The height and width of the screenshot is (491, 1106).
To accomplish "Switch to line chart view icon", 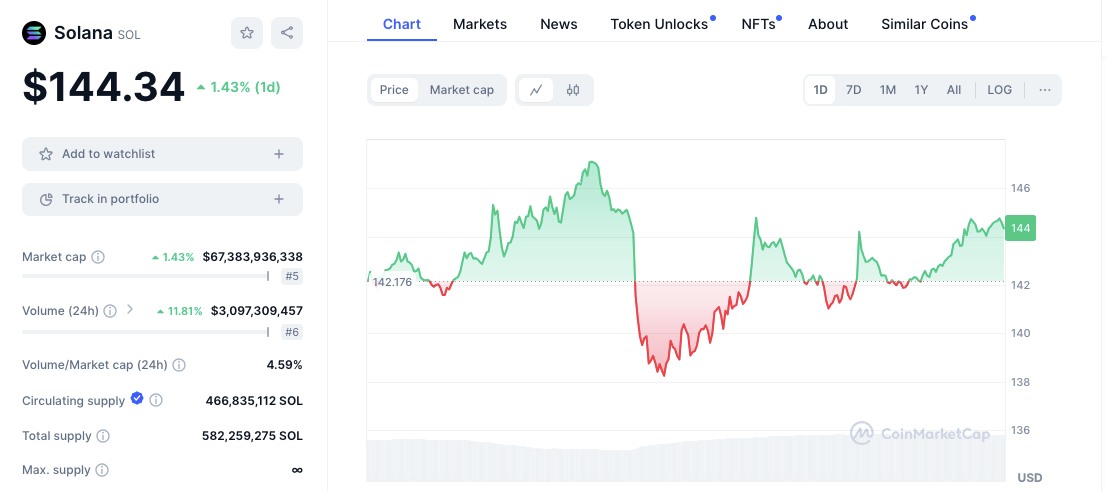I will pos(536,90).
